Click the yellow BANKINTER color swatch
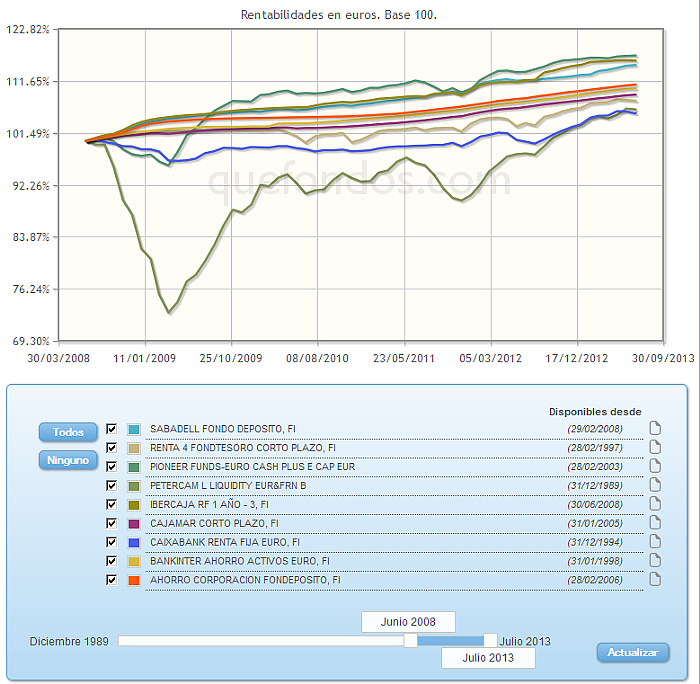The image size is (700, 684). tap(133, 561)
